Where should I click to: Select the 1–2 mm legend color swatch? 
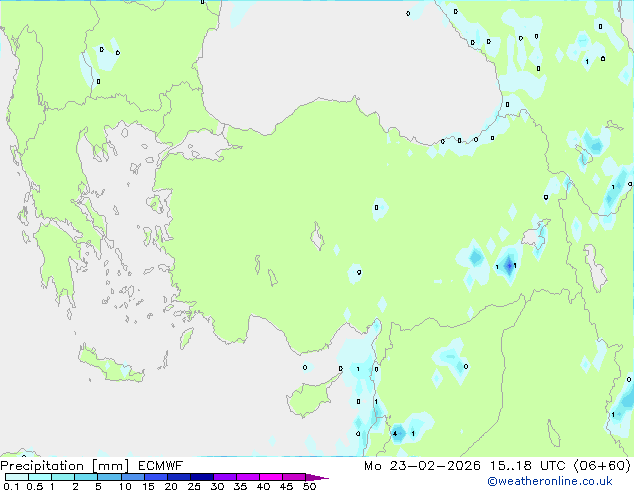coord(63,477)
